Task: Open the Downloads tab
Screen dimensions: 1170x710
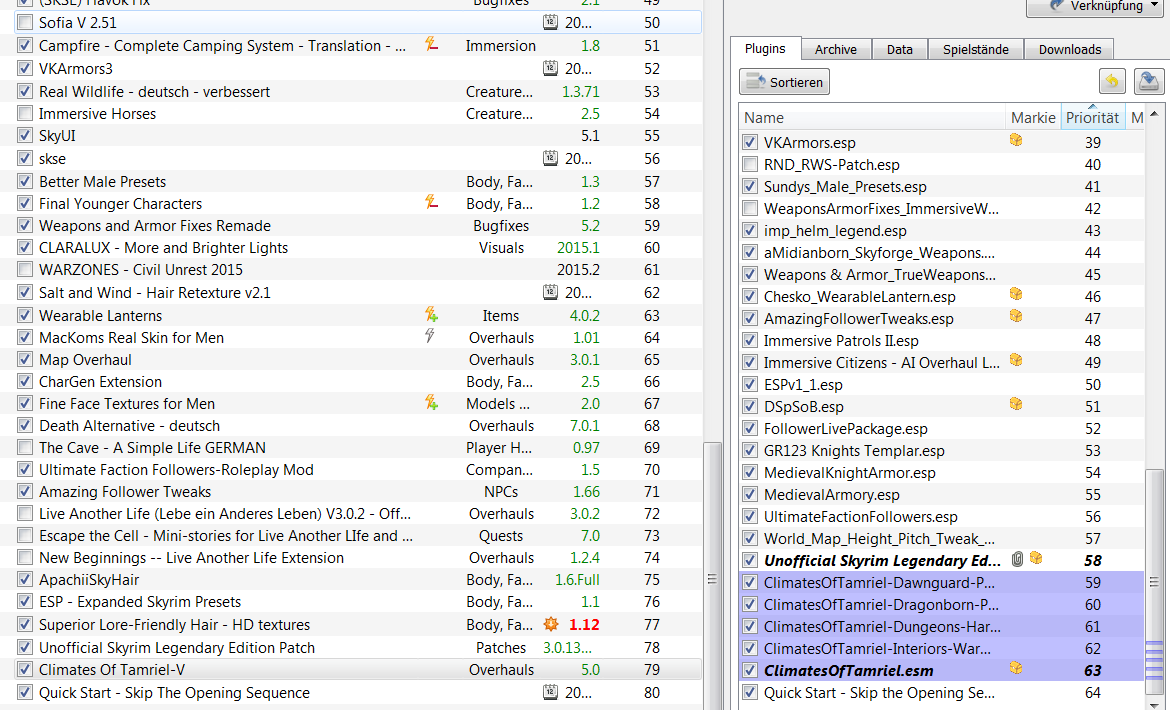Action: 1069,49
